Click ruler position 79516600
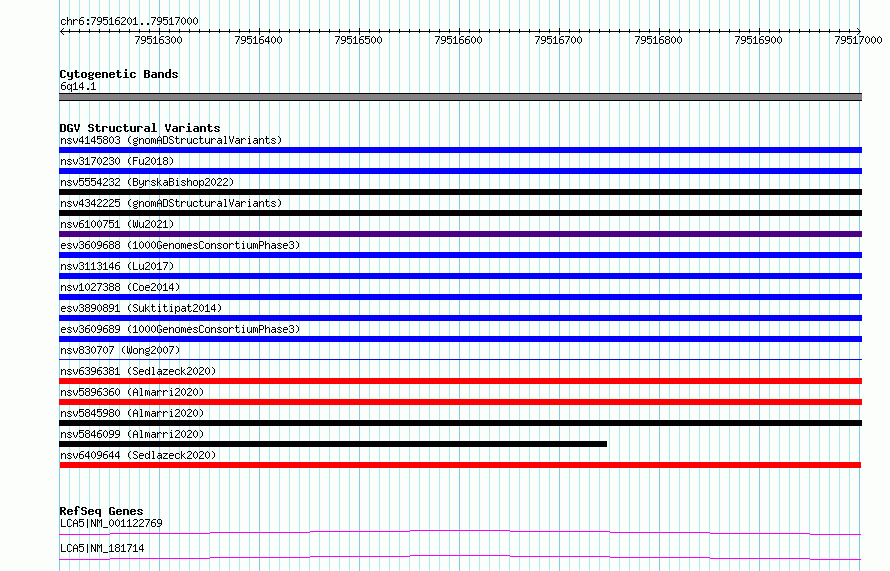The image size is (890, 571). click(x=459, y=40)
